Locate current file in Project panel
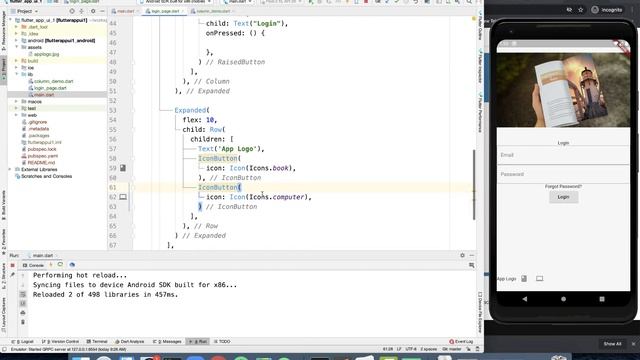 72,11
